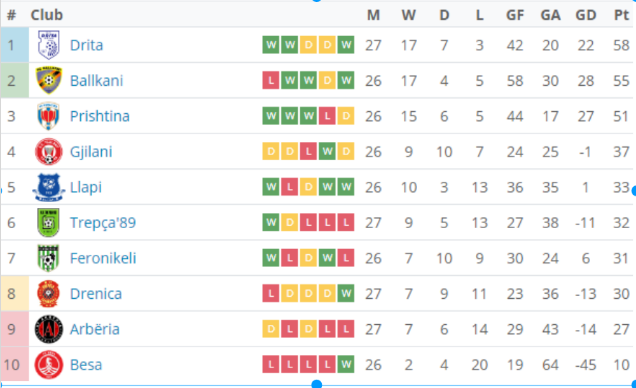636x388 pixels.
Task: Open the Prishtina team link
Action: (x=100, y=116)
